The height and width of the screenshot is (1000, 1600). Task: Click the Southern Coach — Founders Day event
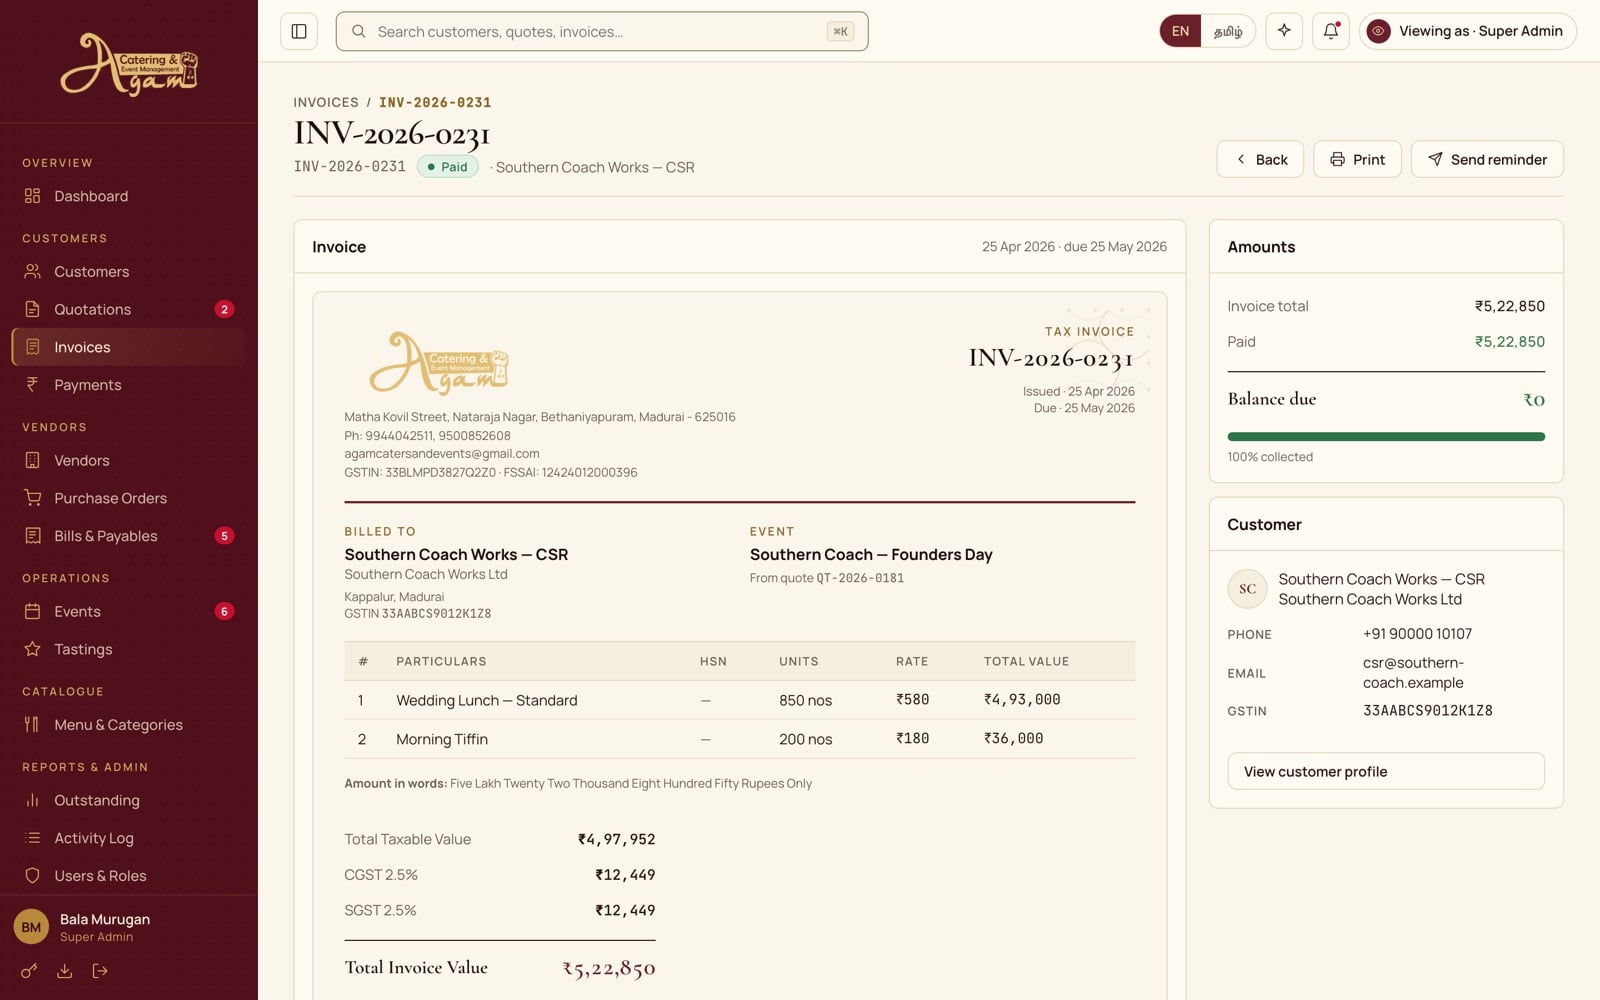pyautogui.click(x=871, y=555)
